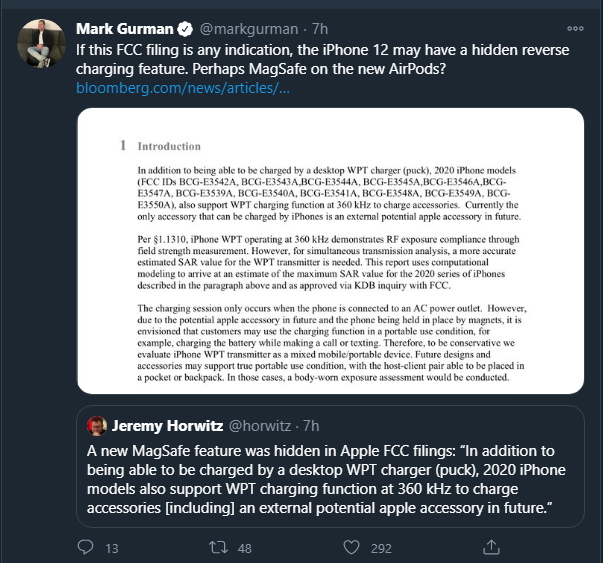
Task: Like the tweet with the heart icon
Action: point(351,547)
